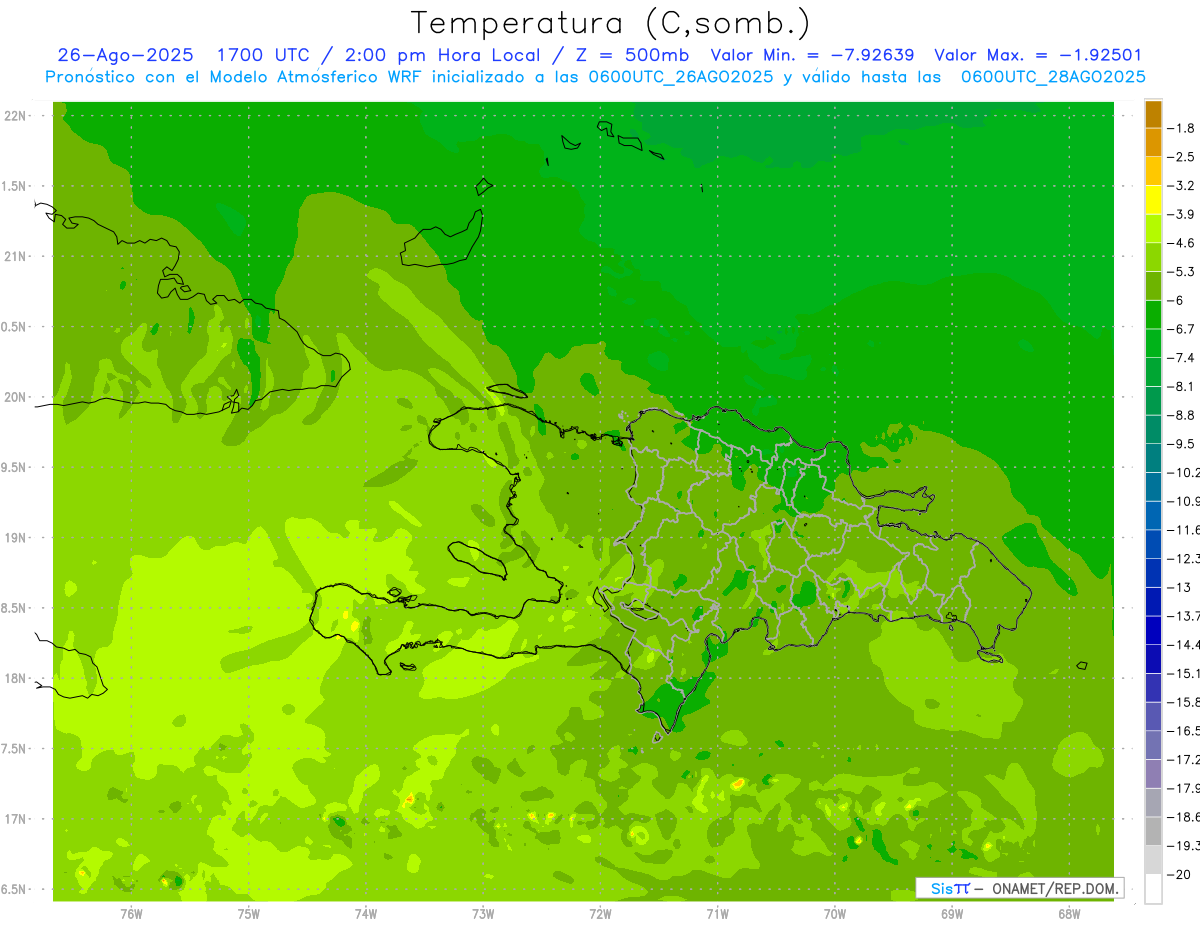Click 'Valor Min. = -7.92639' value
Image resolution: width=1200 pixels, height=927 pixels.
812,55
